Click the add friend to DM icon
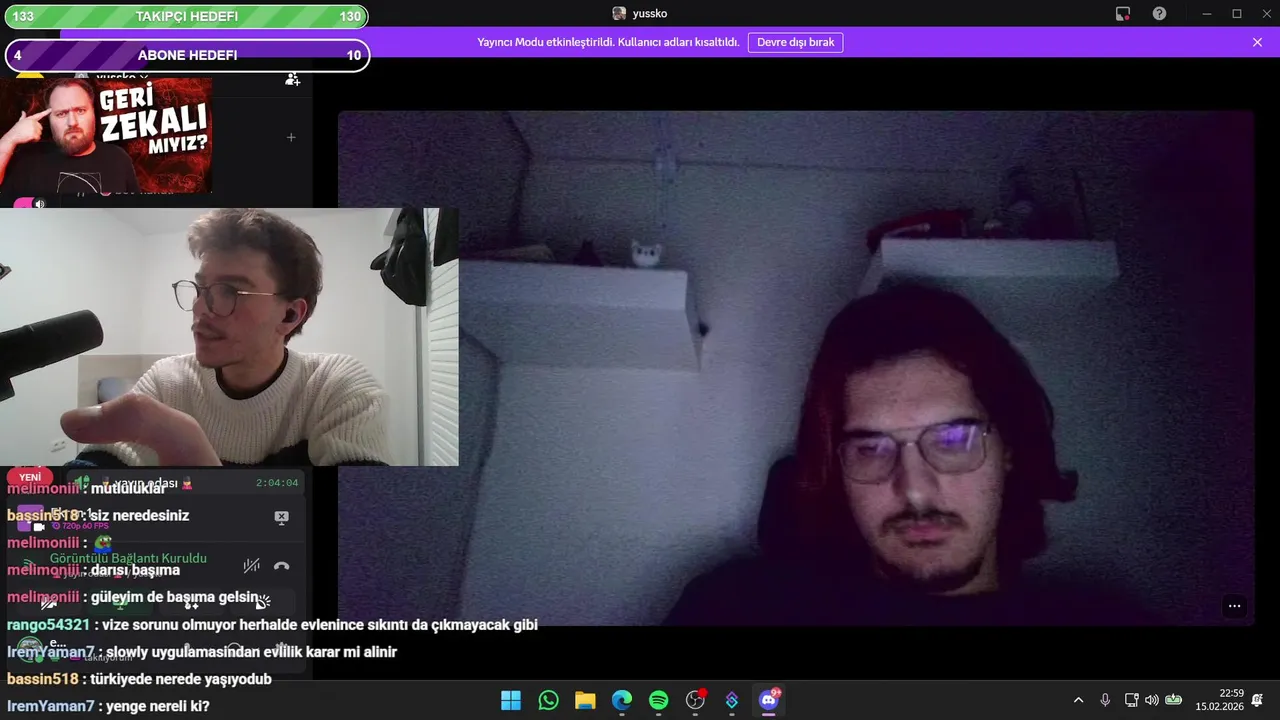The image size is (1280, 720). [292, 79]
